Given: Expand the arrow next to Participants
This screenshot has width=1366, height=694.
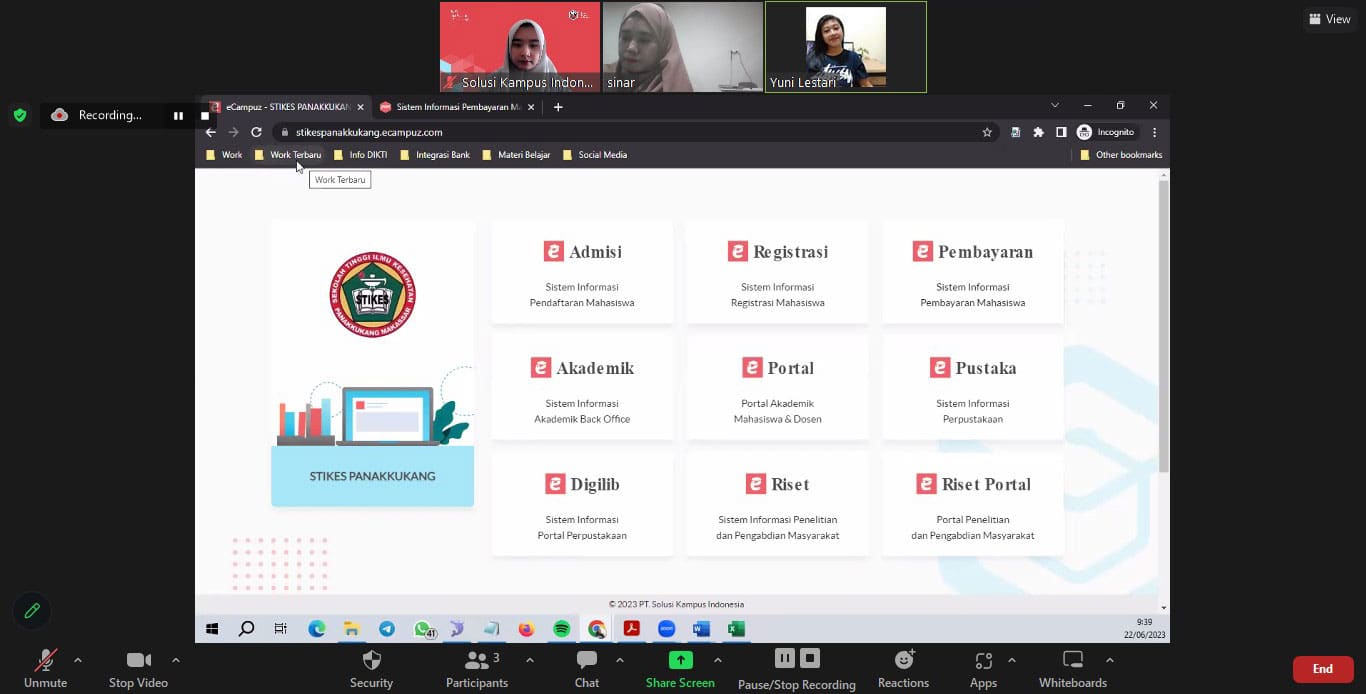Looking at the screenshot, I should click(x=529, y=660).
